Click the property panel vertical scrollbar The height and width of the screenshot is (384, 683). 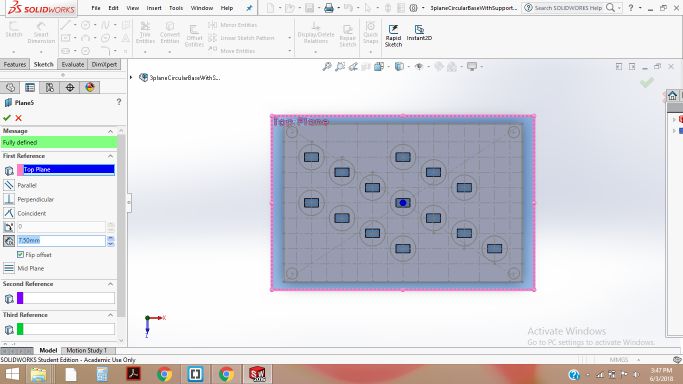coord(122,226)
